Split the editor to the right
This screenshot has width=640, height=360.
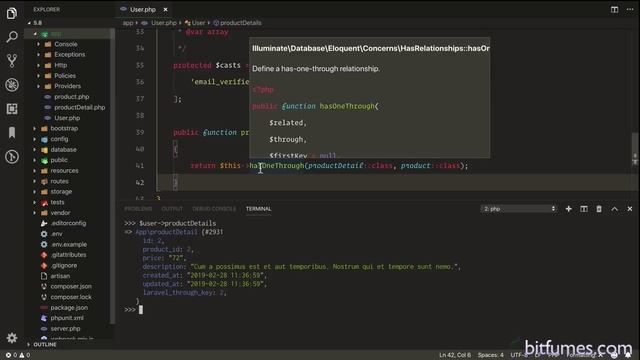614,9
